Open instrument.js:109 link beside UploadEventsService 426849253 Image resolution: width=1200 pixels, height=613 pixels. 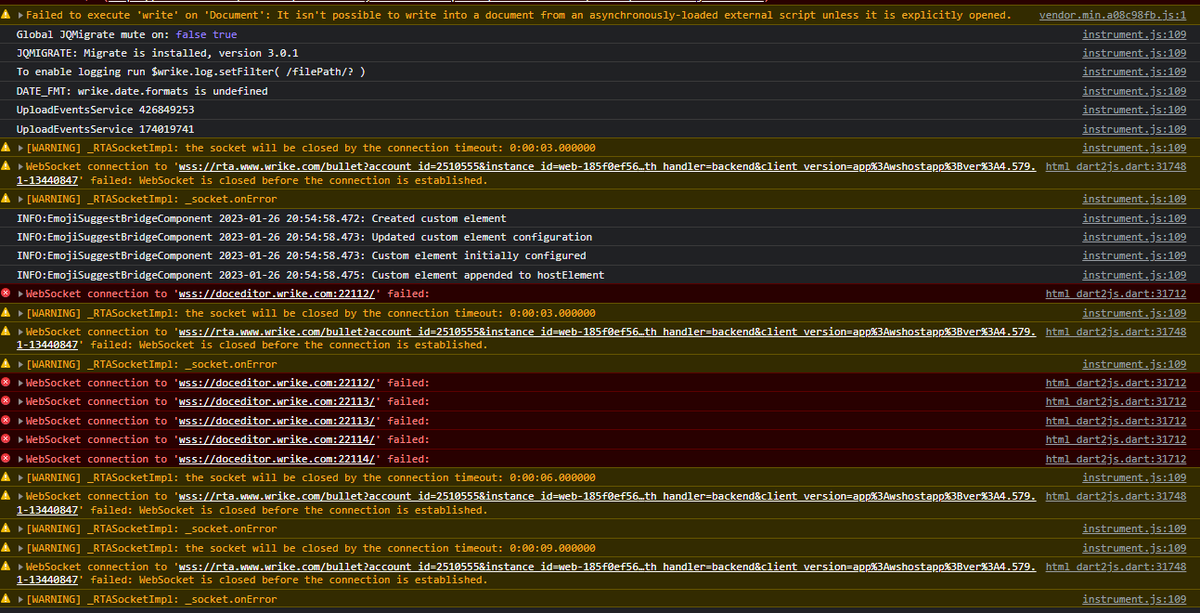pyautogui.click(x=1134, y=110)
